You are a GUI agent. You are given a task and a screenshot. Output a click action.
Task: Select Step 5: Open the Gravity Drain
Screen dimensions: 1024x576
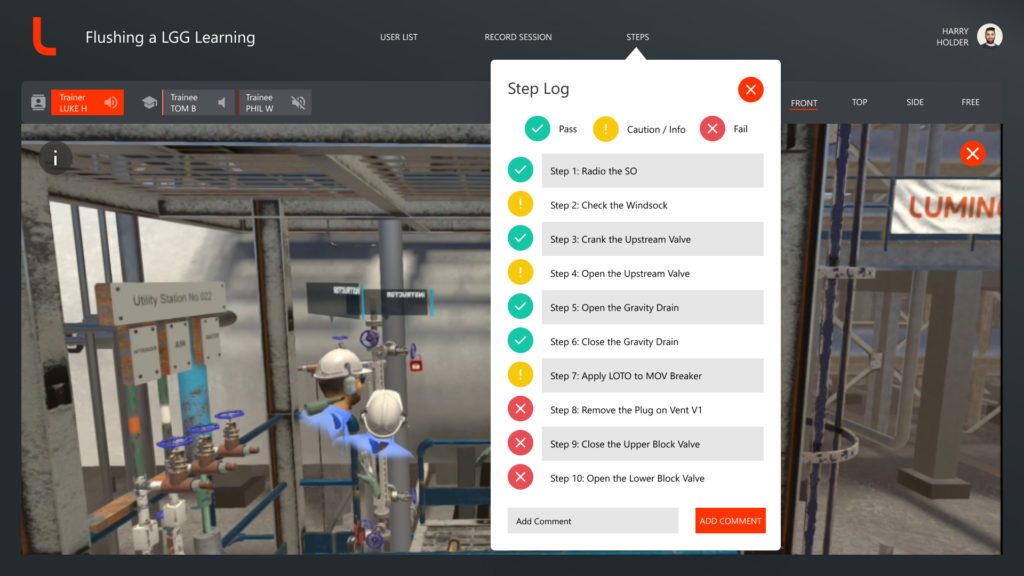pyautogui.click(x=652, y=307)
